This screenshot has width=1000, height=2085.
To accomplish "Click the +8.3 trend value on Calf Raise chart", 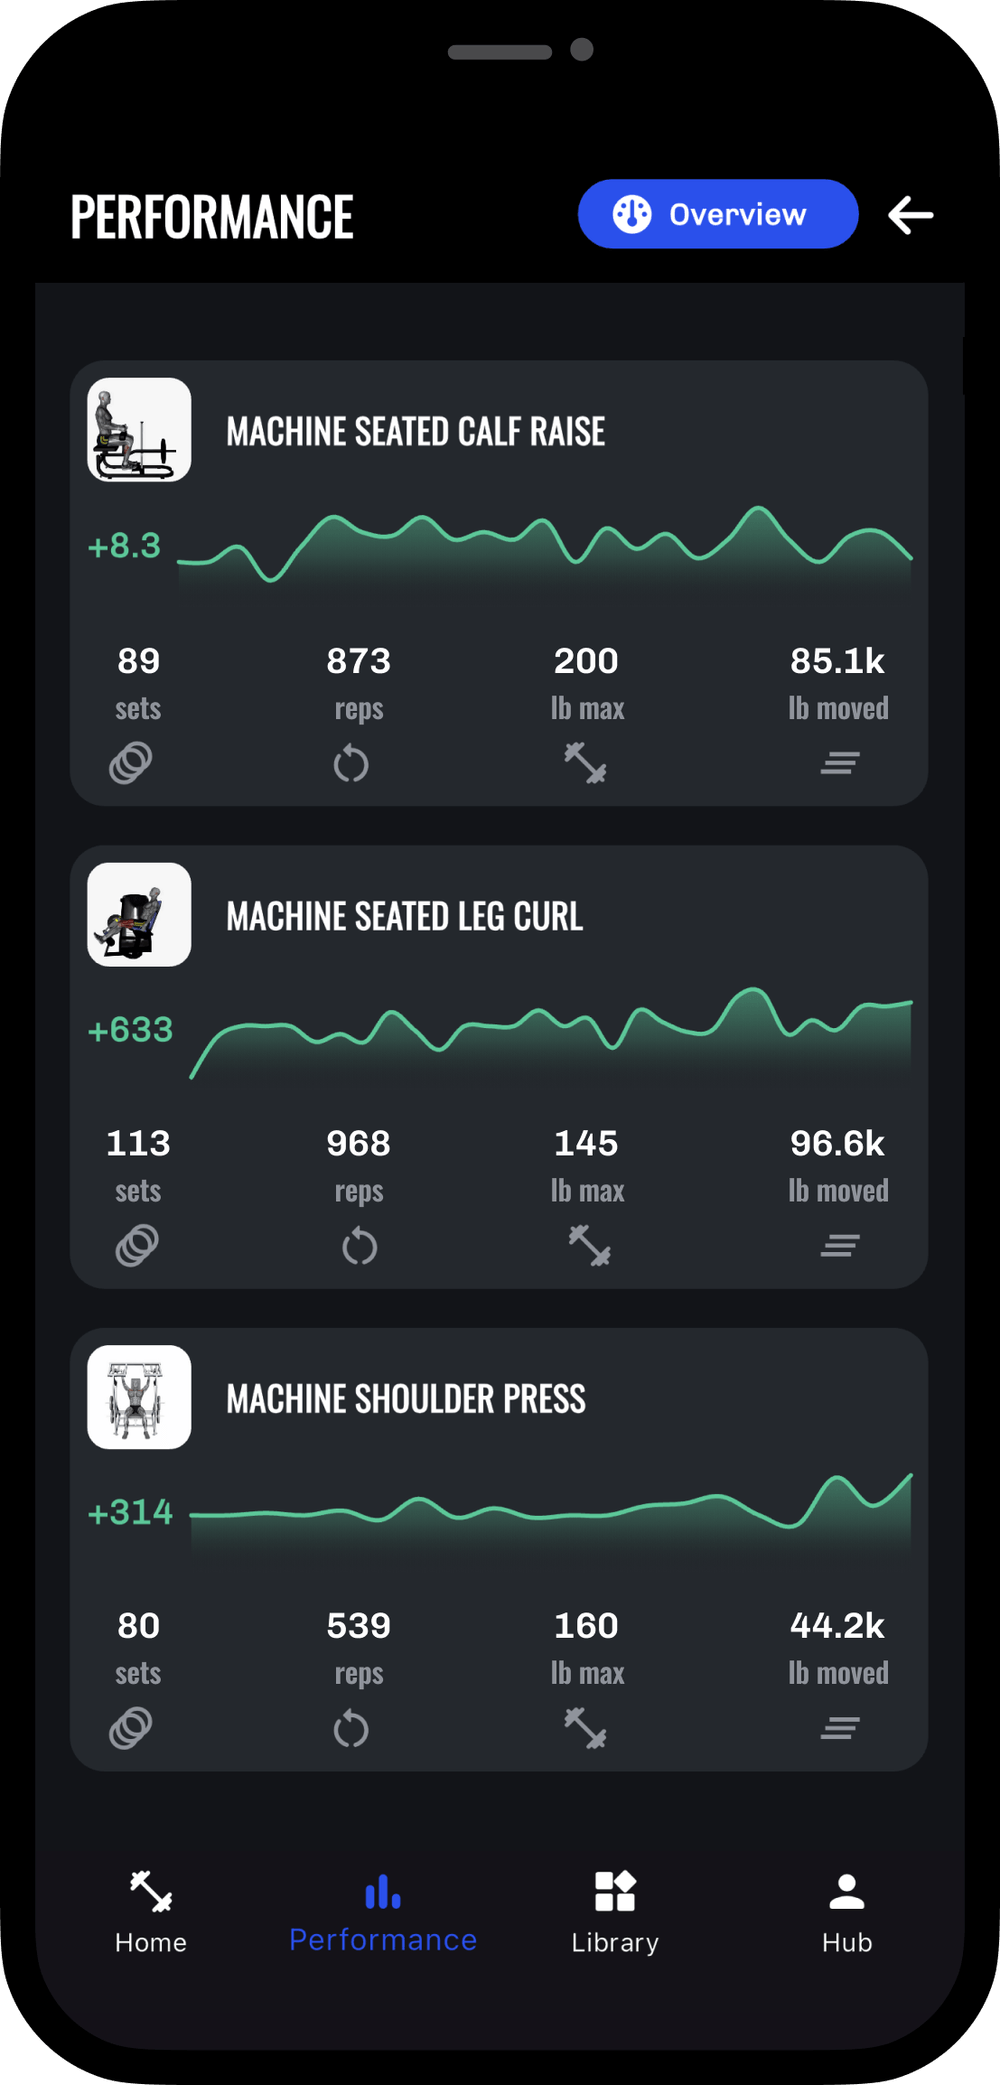I will [123, 547].
